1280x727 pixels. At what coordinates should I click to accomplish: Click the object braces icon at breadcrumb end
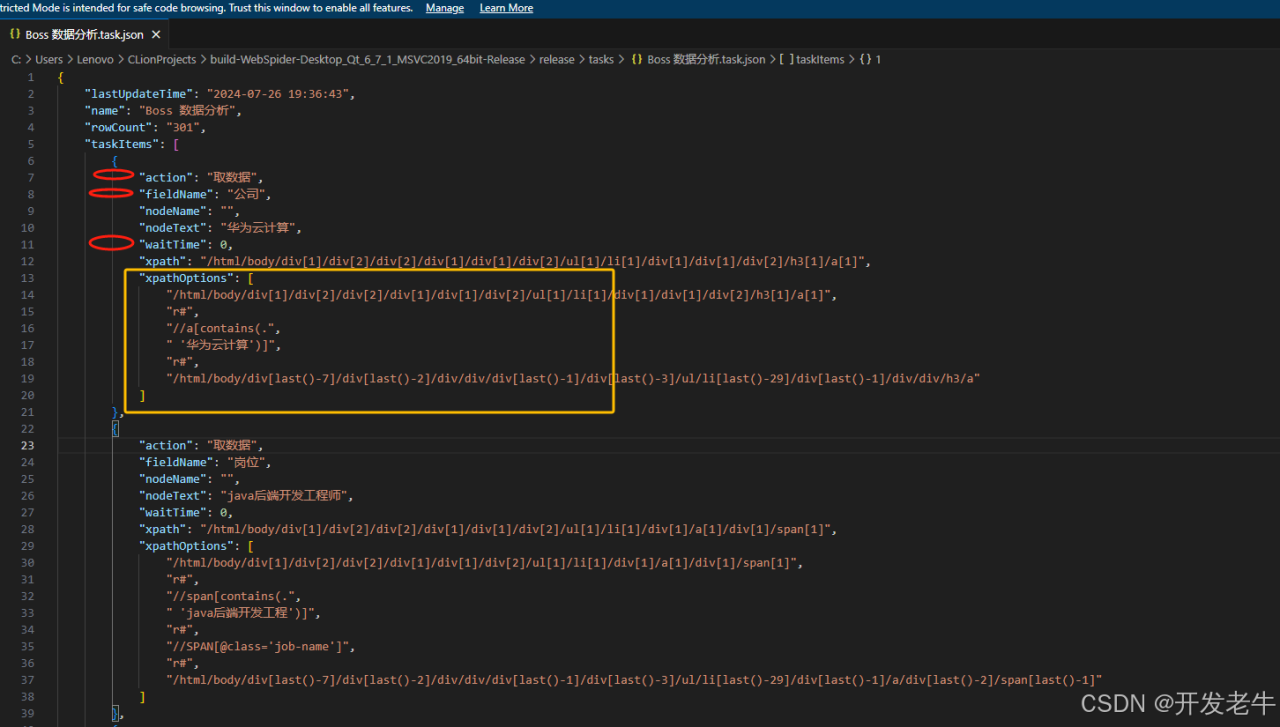865,60
